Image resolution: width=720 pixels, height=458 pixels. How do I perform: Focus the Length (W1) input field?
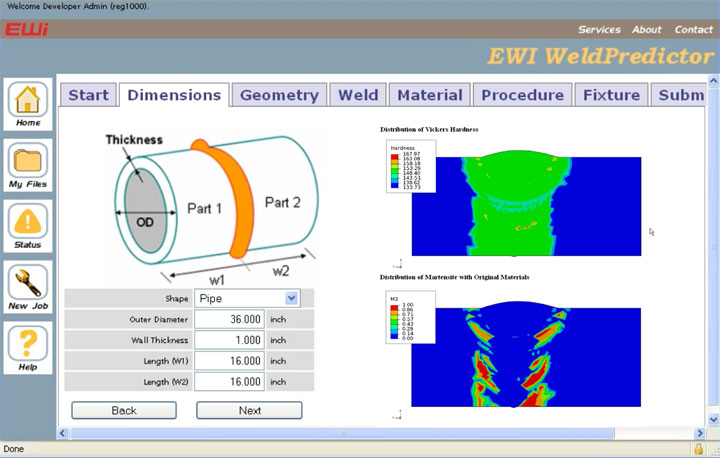[x=229, y=361]
